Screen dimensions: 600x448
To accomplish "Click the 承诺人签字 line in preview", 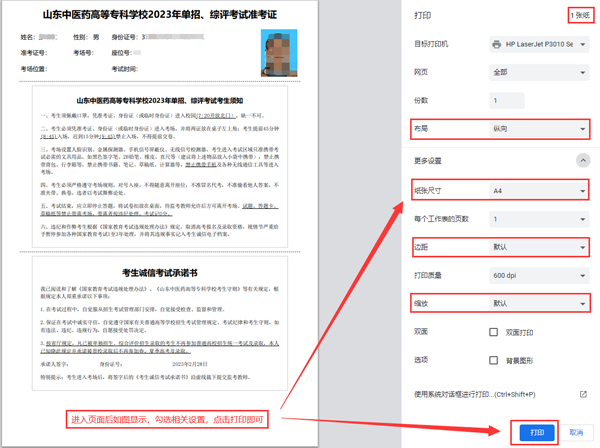I will [54, 364].
